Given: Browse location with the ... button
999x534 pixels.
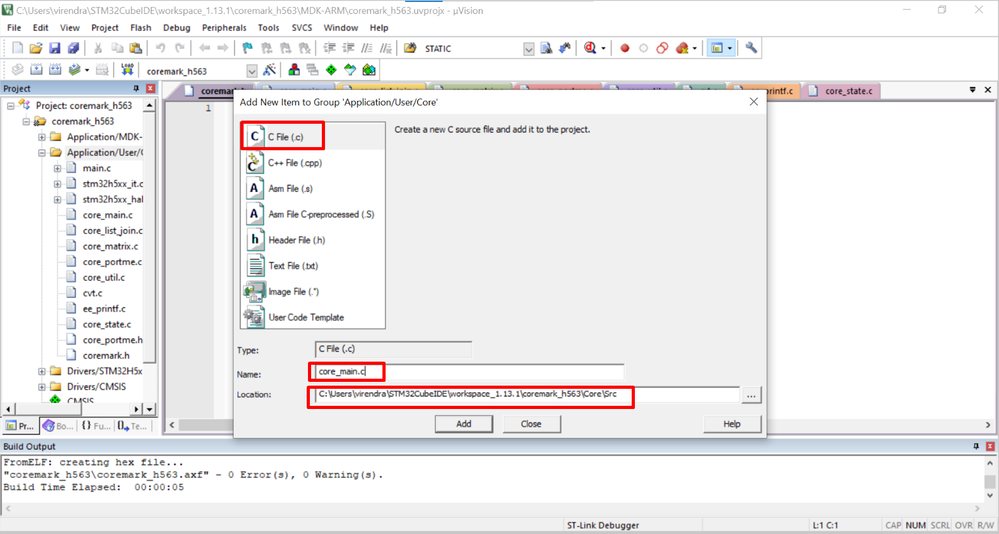Looking at the screenshot, I should pyautogui.click(x=751, y=396).
